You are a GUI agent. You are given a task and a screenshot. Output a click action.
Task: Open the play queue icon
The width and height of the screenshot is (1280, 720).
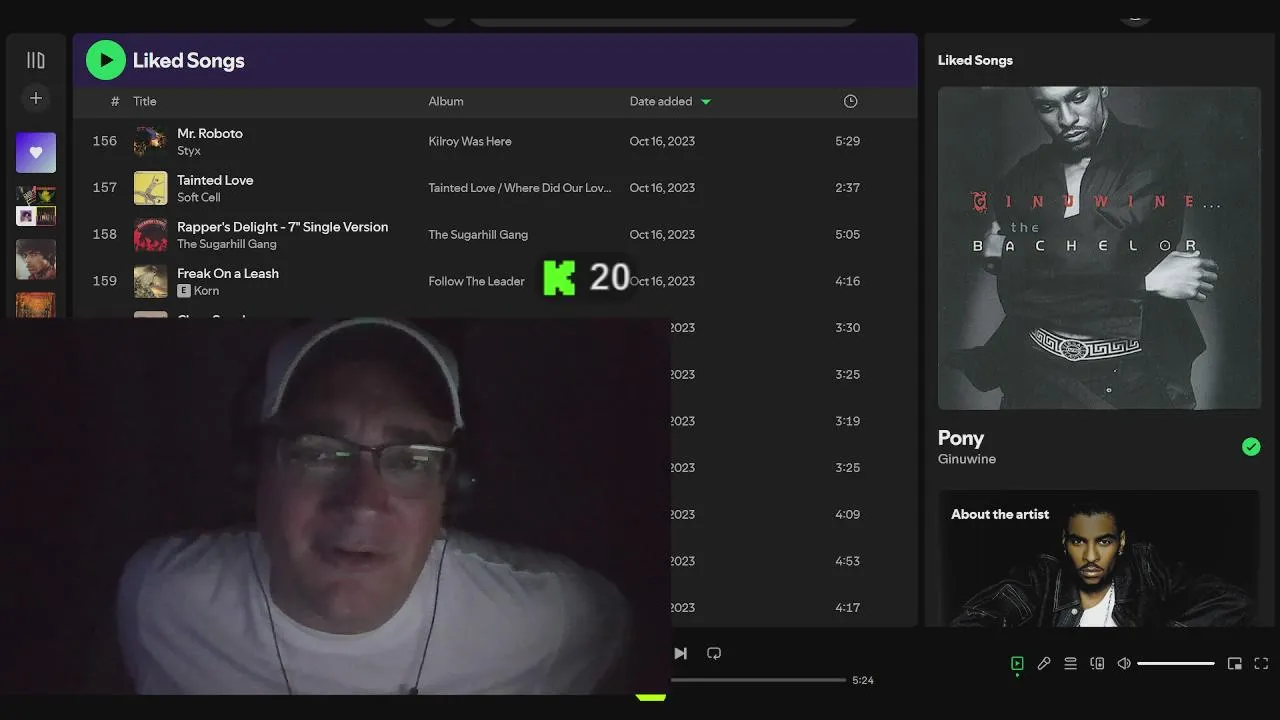1070,663
